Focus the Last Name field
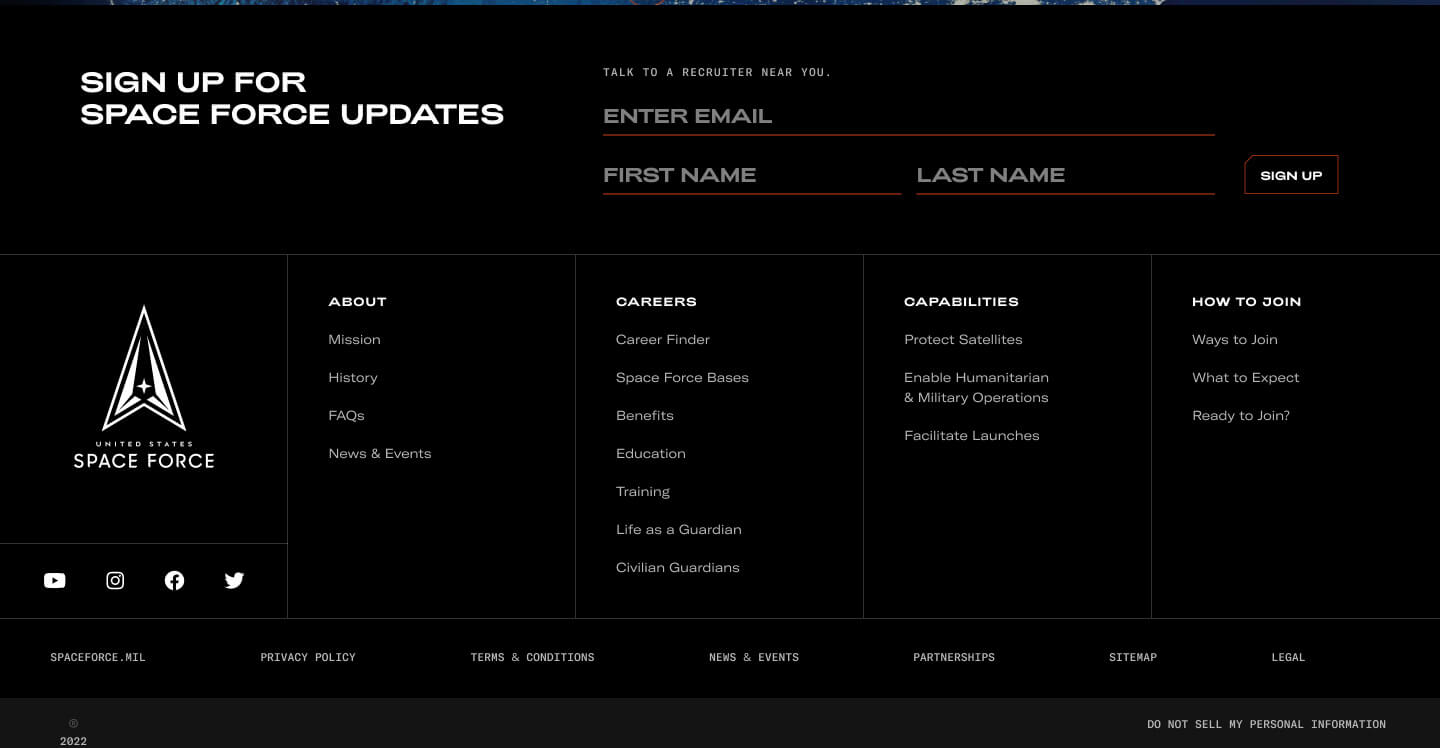Screen dimensions: 1440x748 1066,175
